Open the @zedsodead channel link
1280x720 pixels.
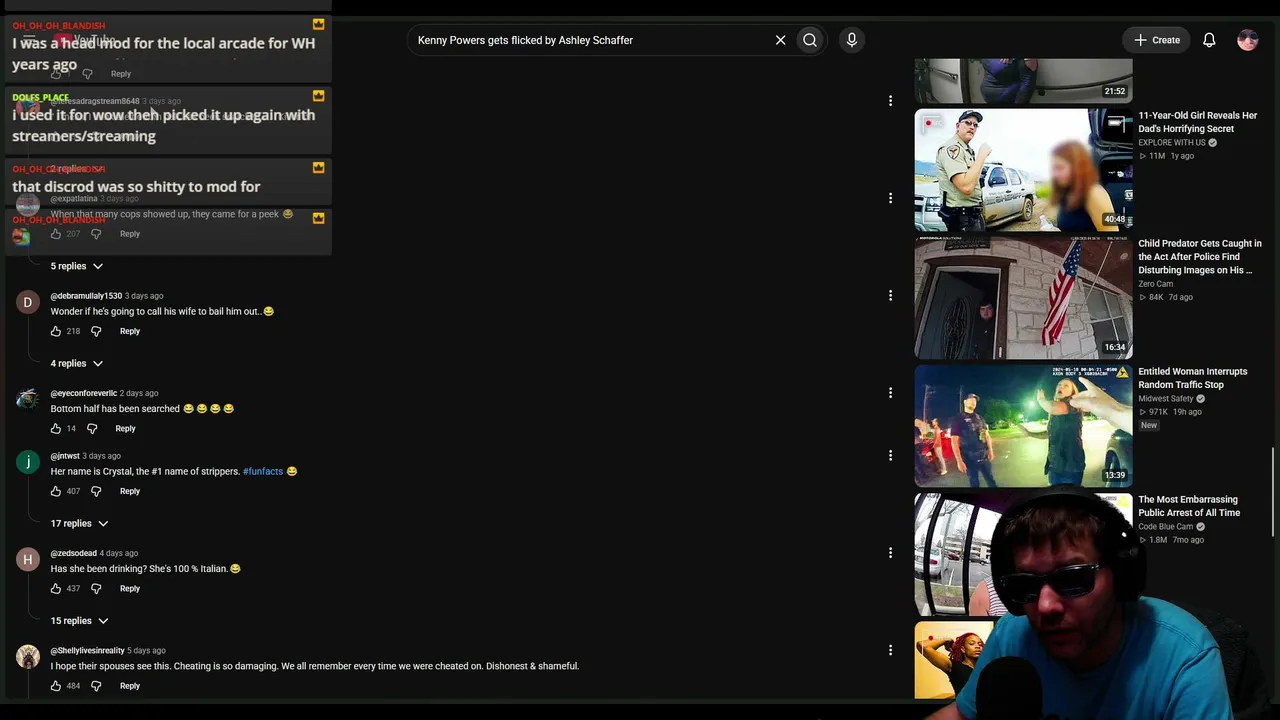click(x=74, y=553)
